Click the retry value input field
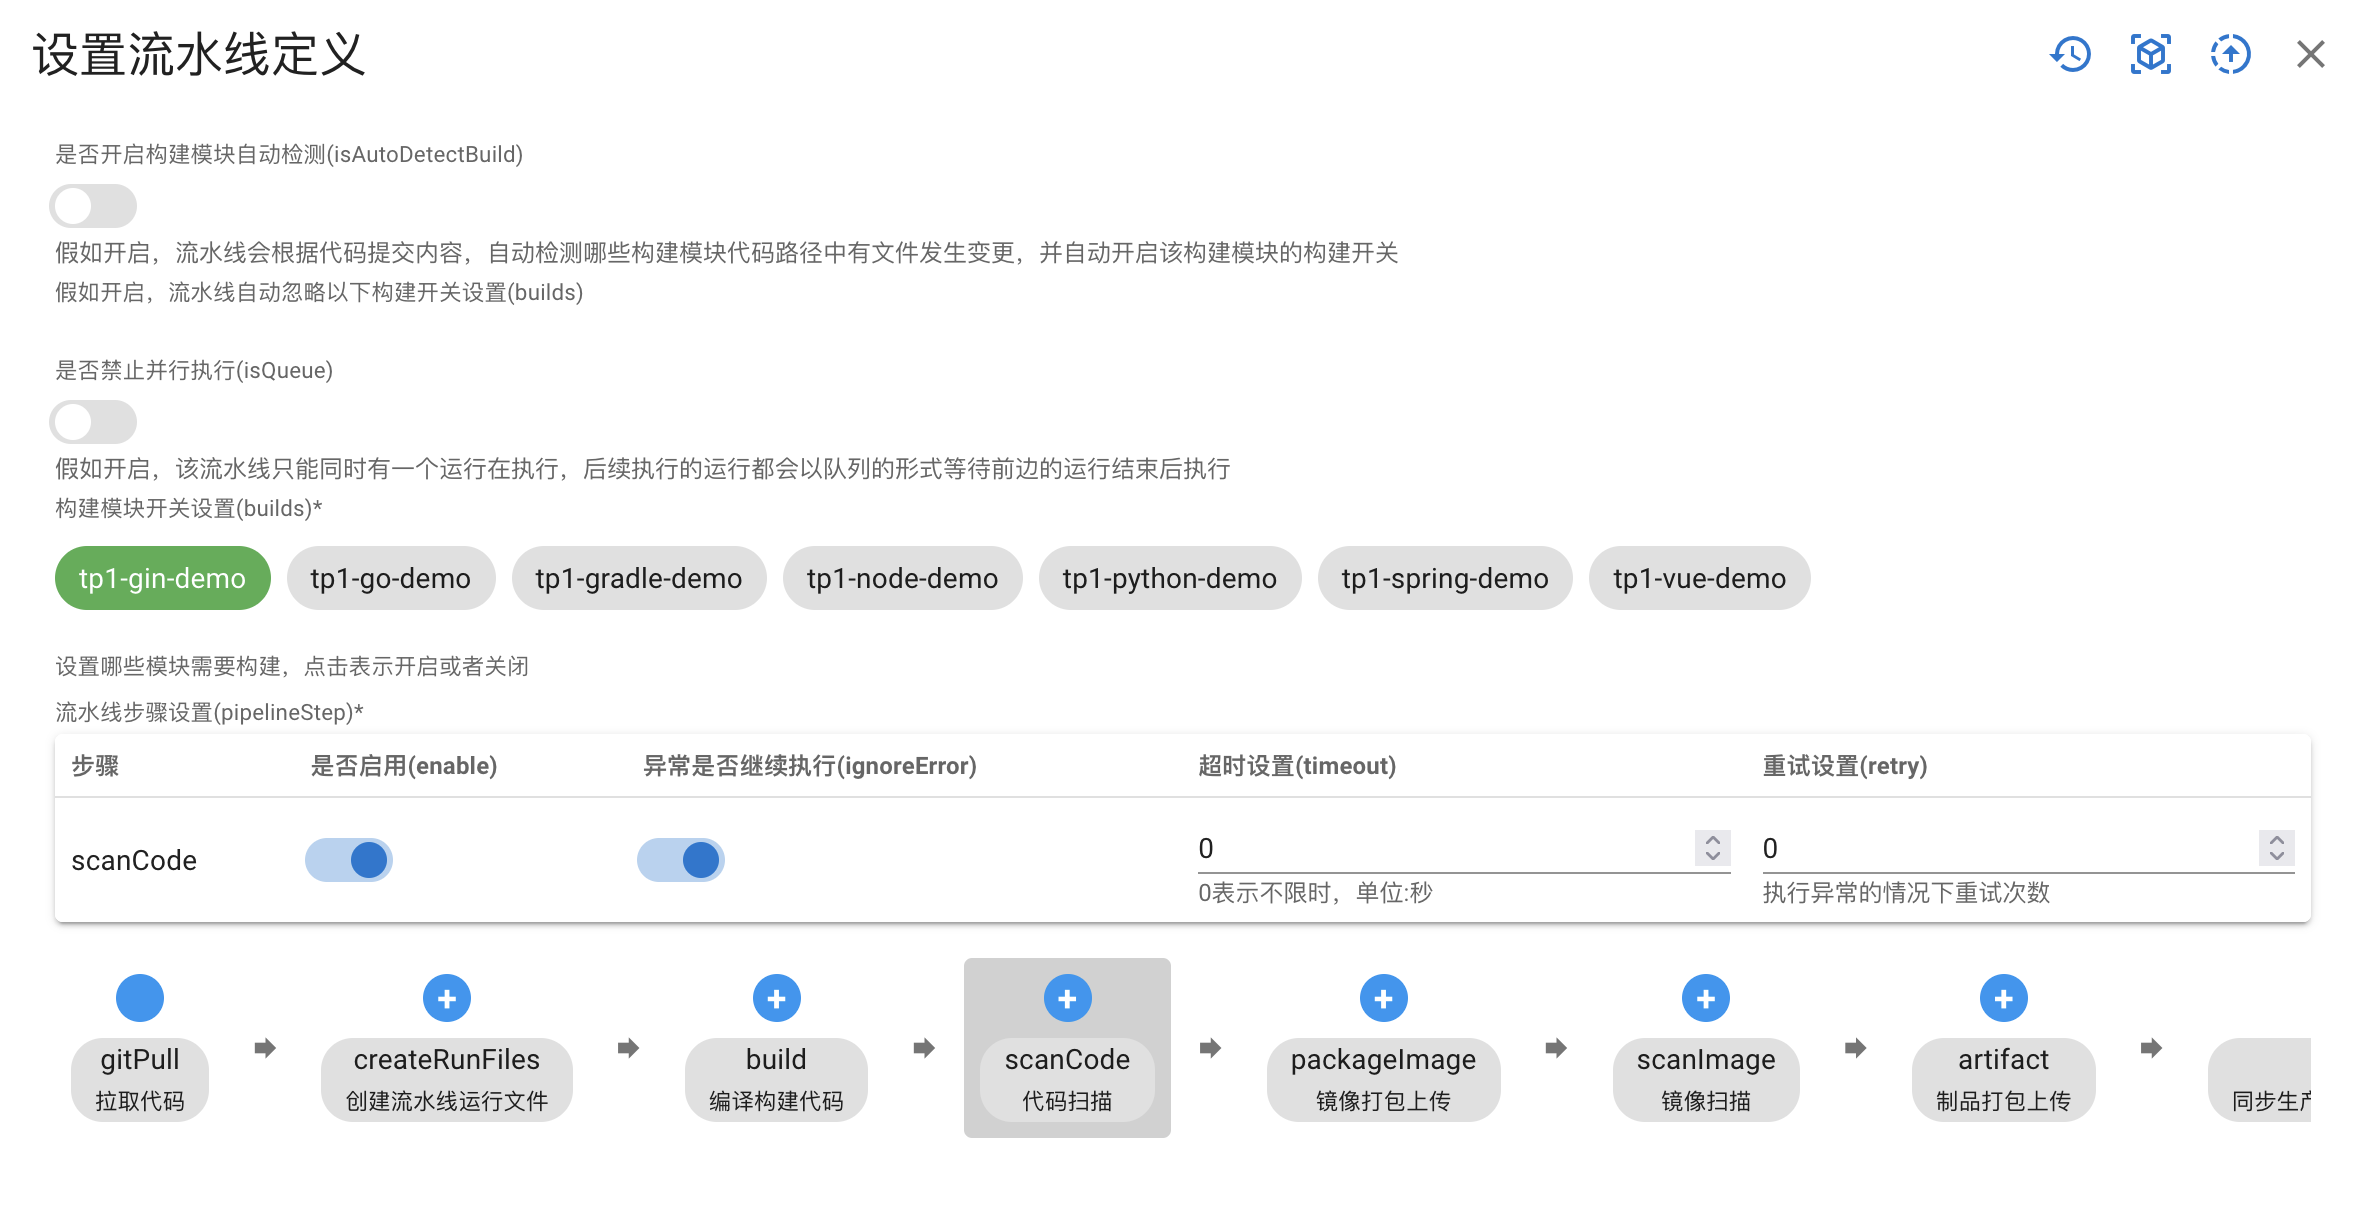Screen dimensions: 2372x1208 (1950, 848)
